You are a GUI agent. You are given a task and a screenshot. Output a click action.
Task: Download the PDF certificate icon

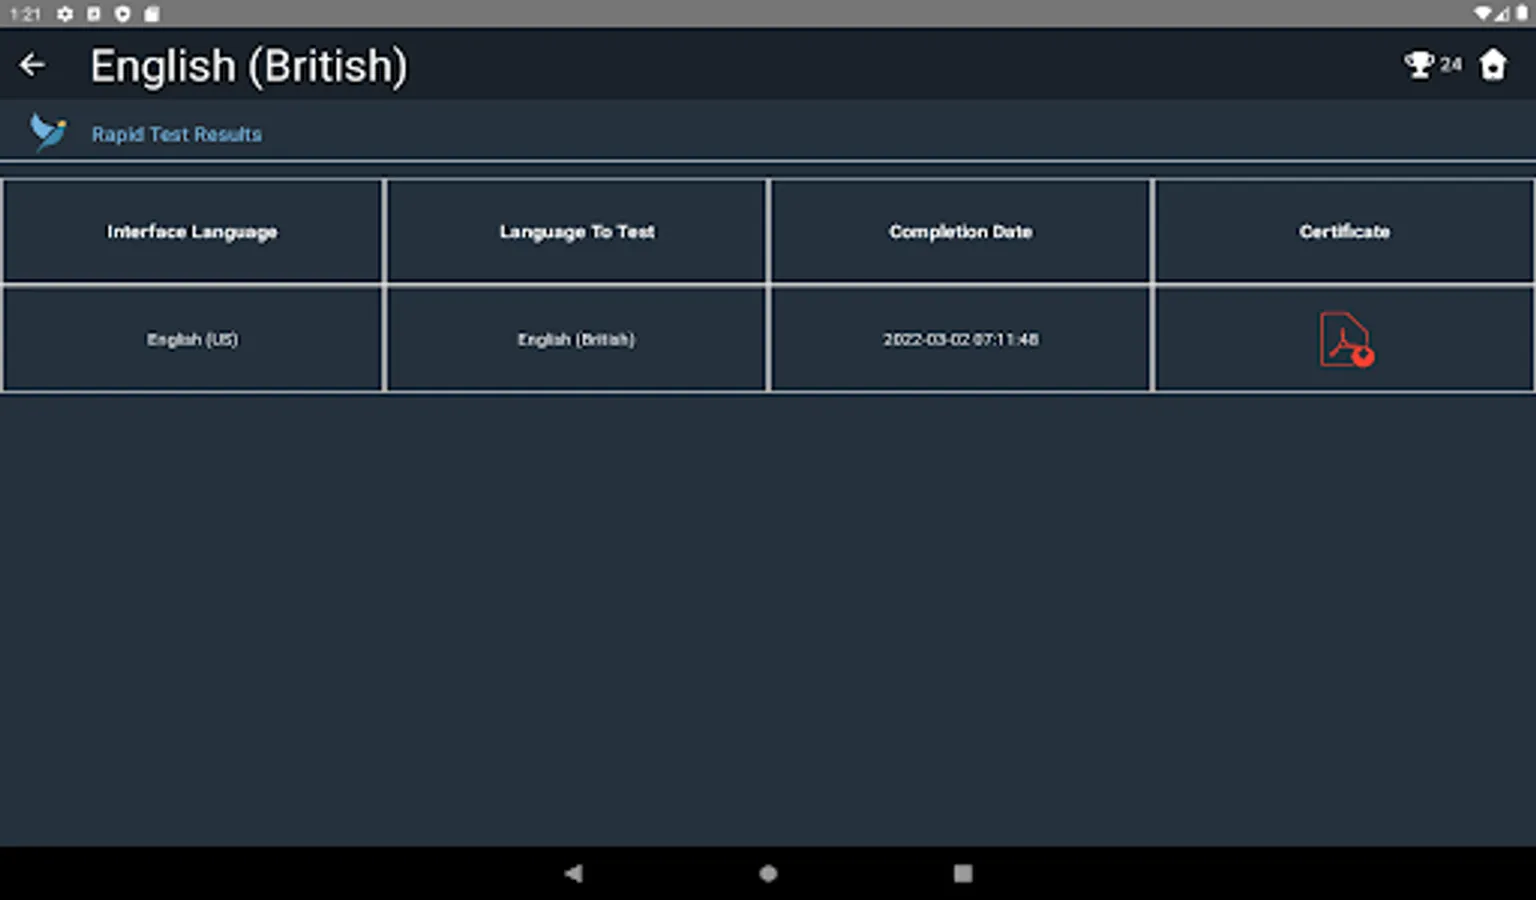click(1346, 340)
